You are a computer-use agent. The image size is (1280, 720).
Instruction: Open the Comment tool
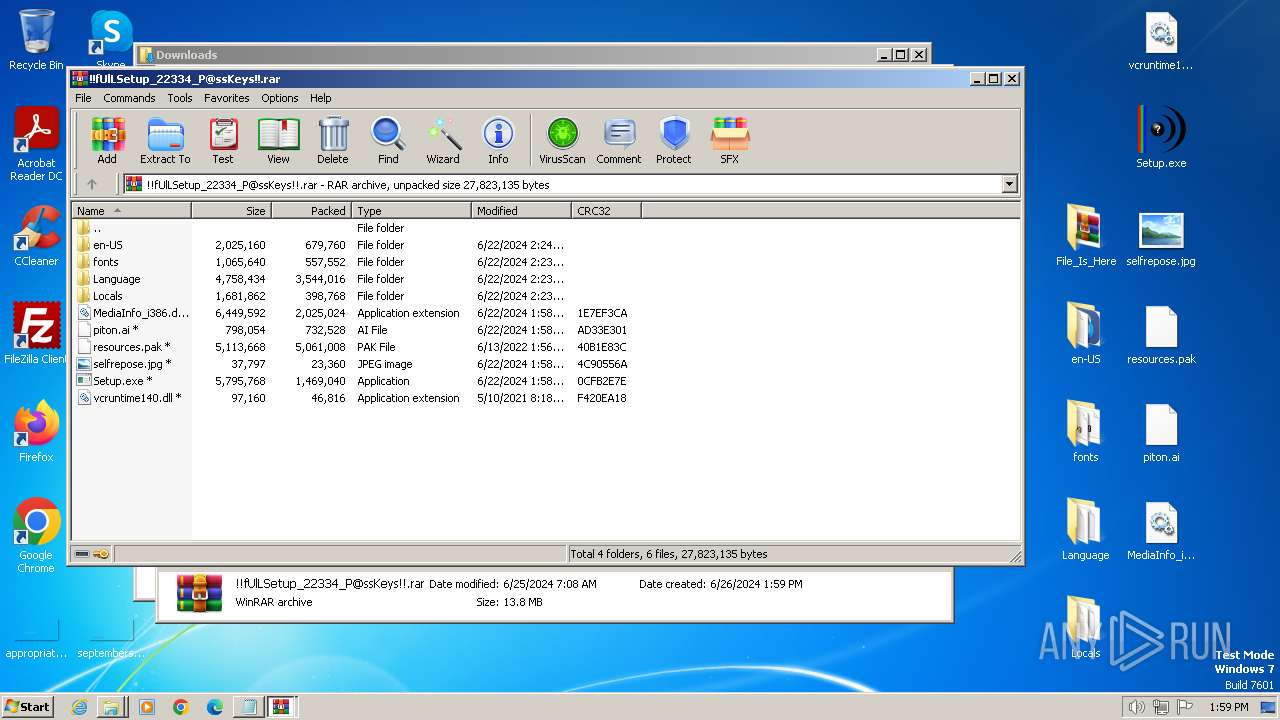619,141
